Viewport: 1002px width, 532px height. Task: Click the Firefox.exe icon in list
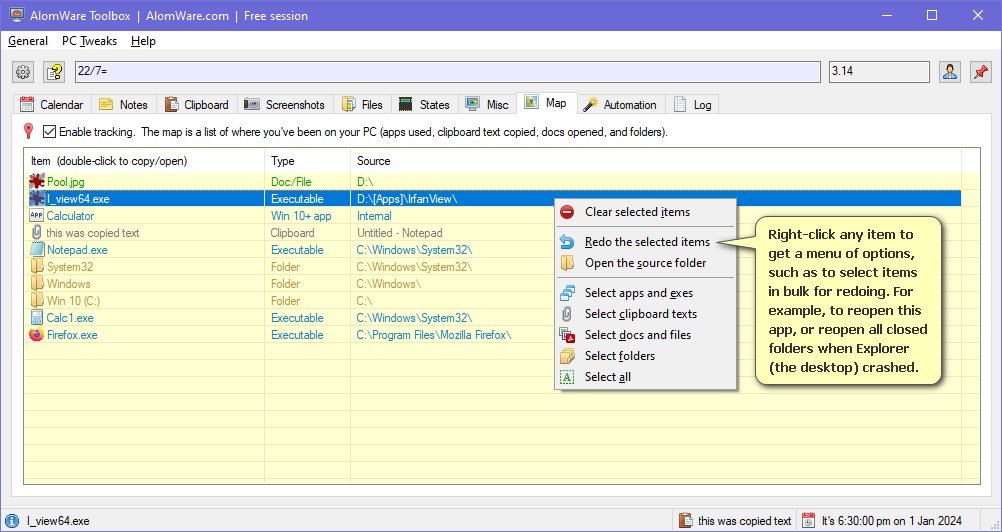pyautogui.click(x=37, y=335)
